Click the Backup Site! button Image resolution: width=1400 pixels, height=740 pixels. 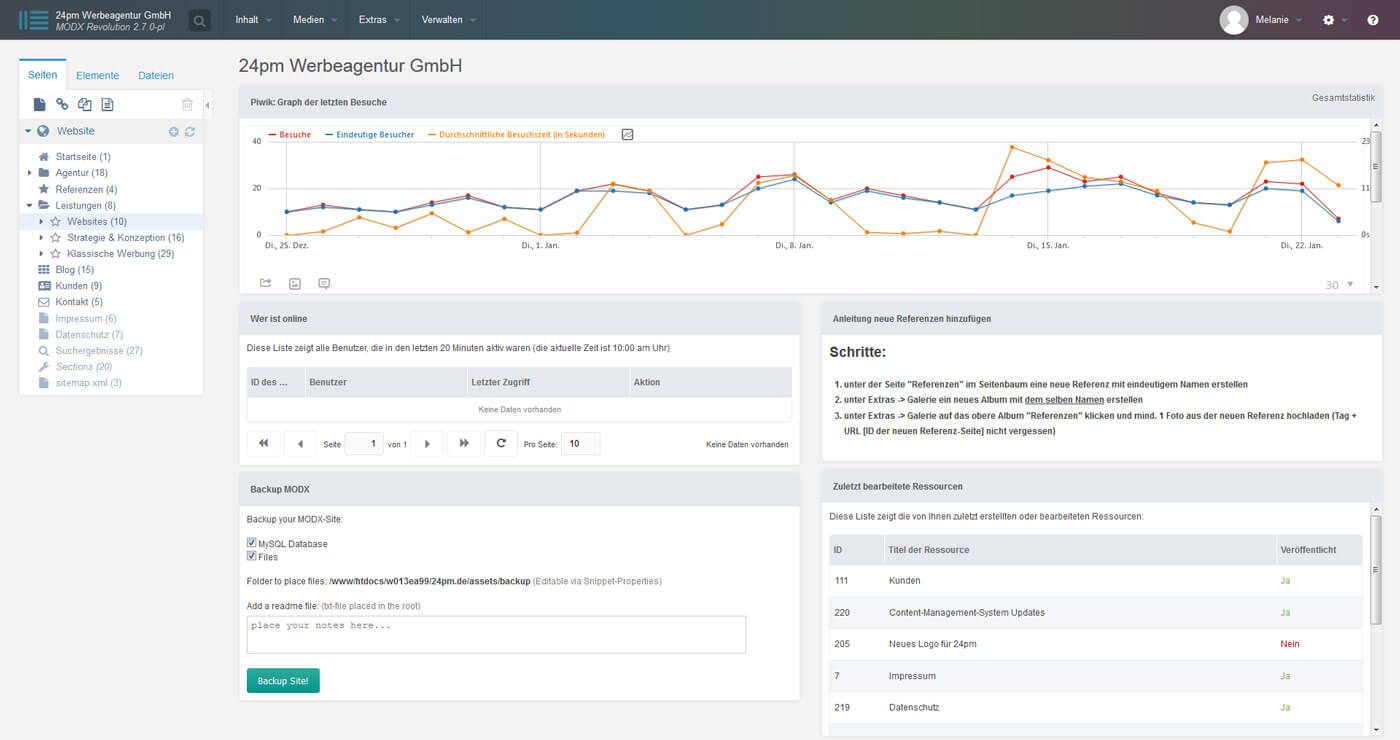pyautogui.click(x=283, y=681)
